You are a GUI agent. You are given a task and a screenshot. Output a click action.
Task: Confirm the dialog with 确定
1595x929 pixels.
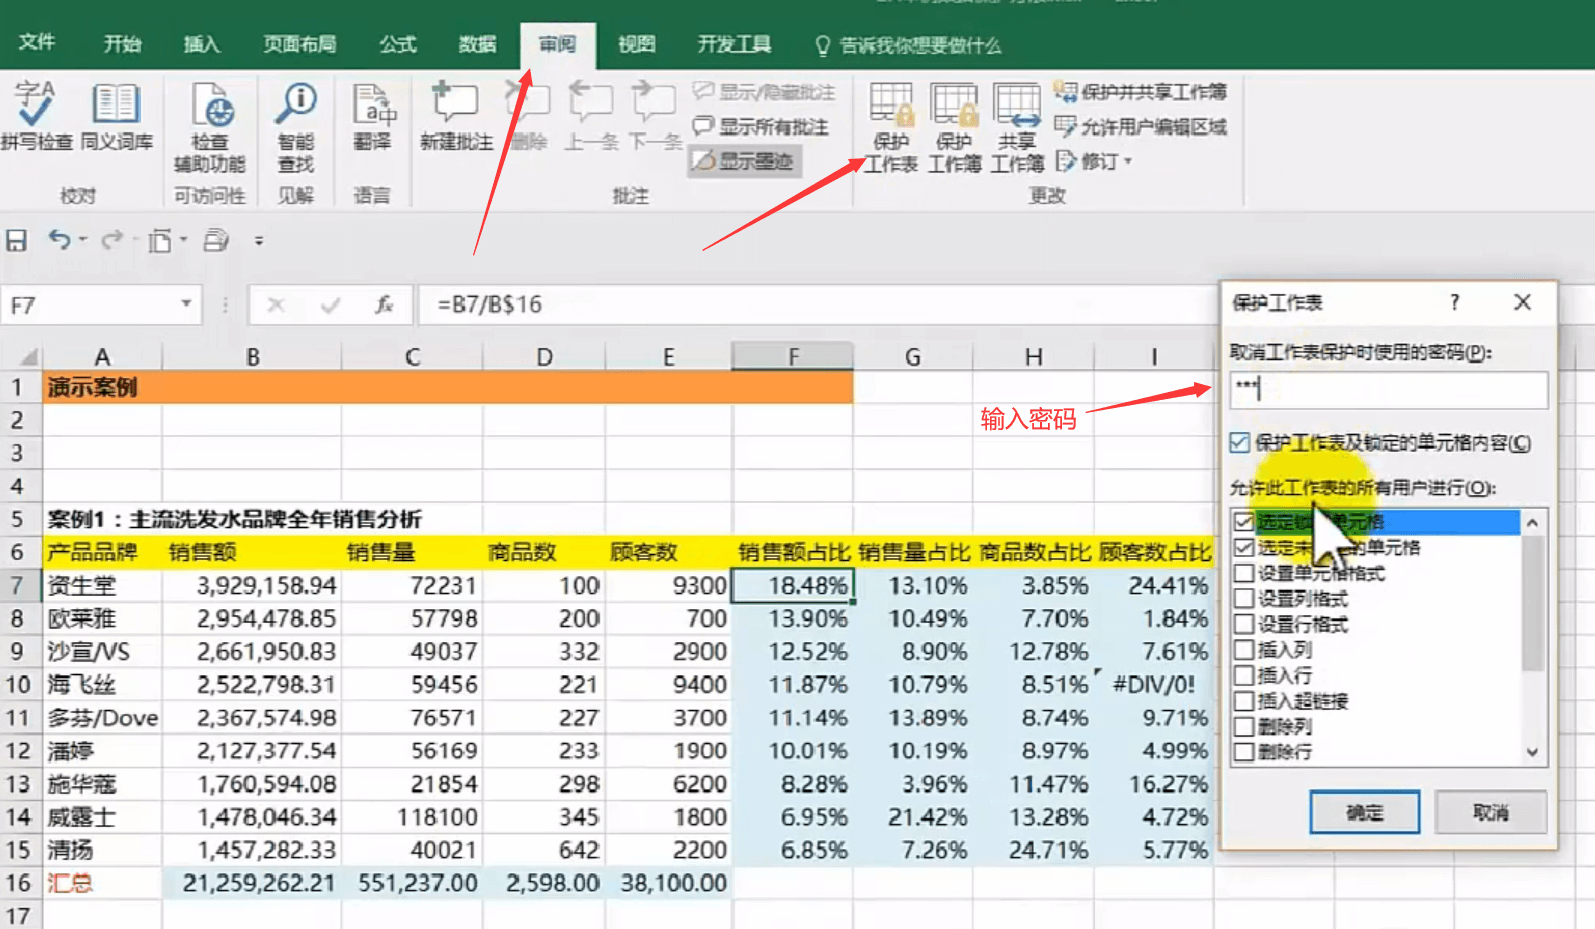[1365, 812]
